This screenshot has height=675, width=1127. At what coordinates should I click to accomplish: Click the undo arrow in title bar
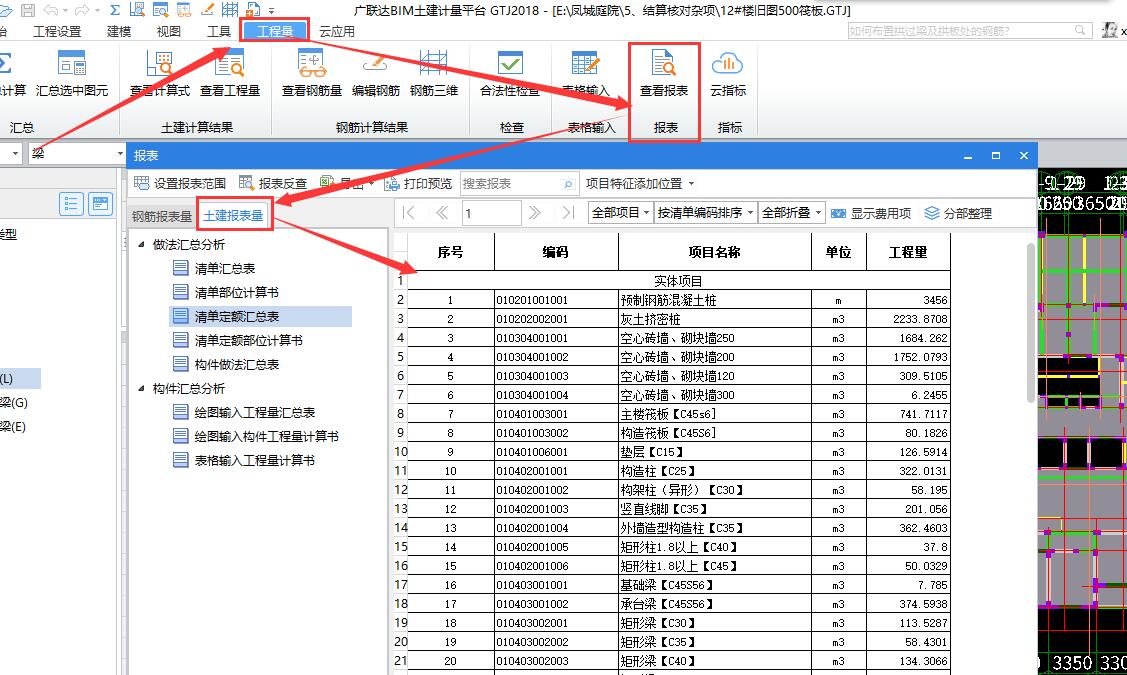tap(51, 10)
